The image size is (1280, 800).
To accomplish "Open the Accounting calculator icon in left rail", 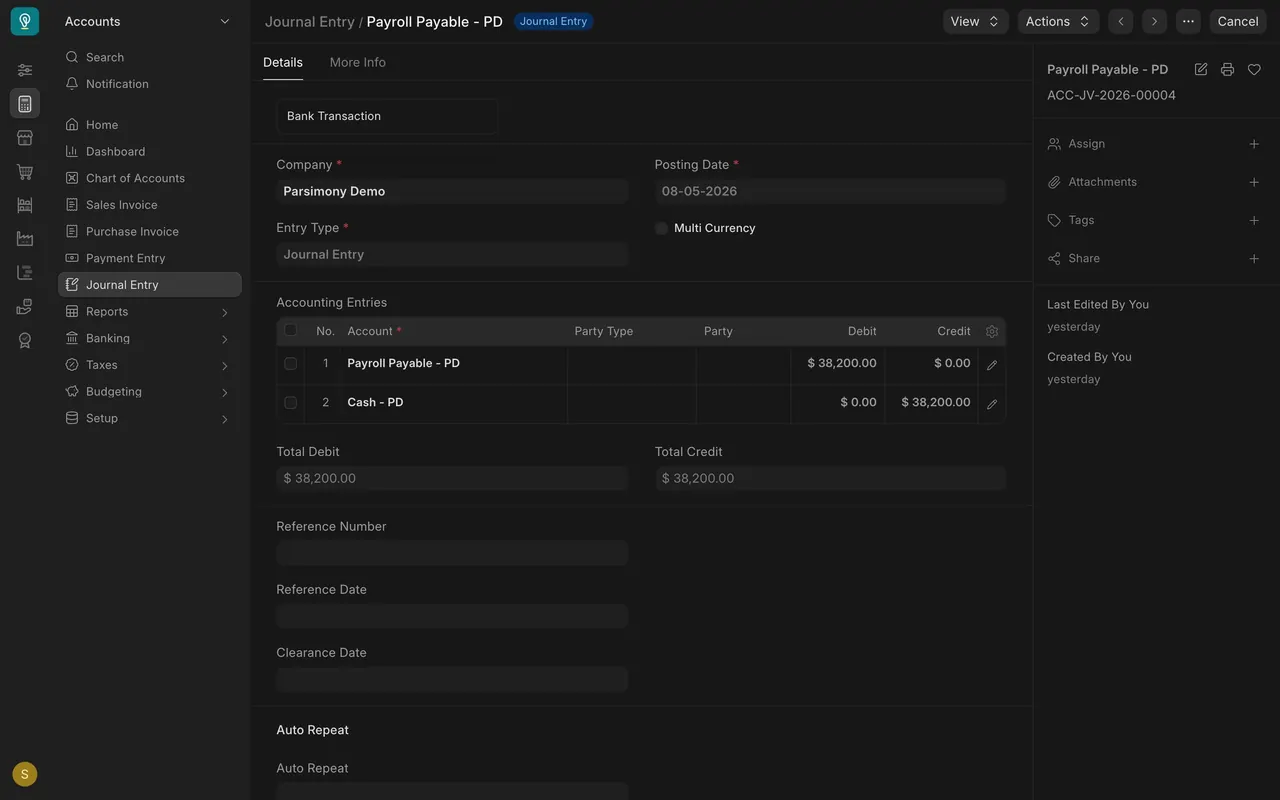I will point(25,103).
